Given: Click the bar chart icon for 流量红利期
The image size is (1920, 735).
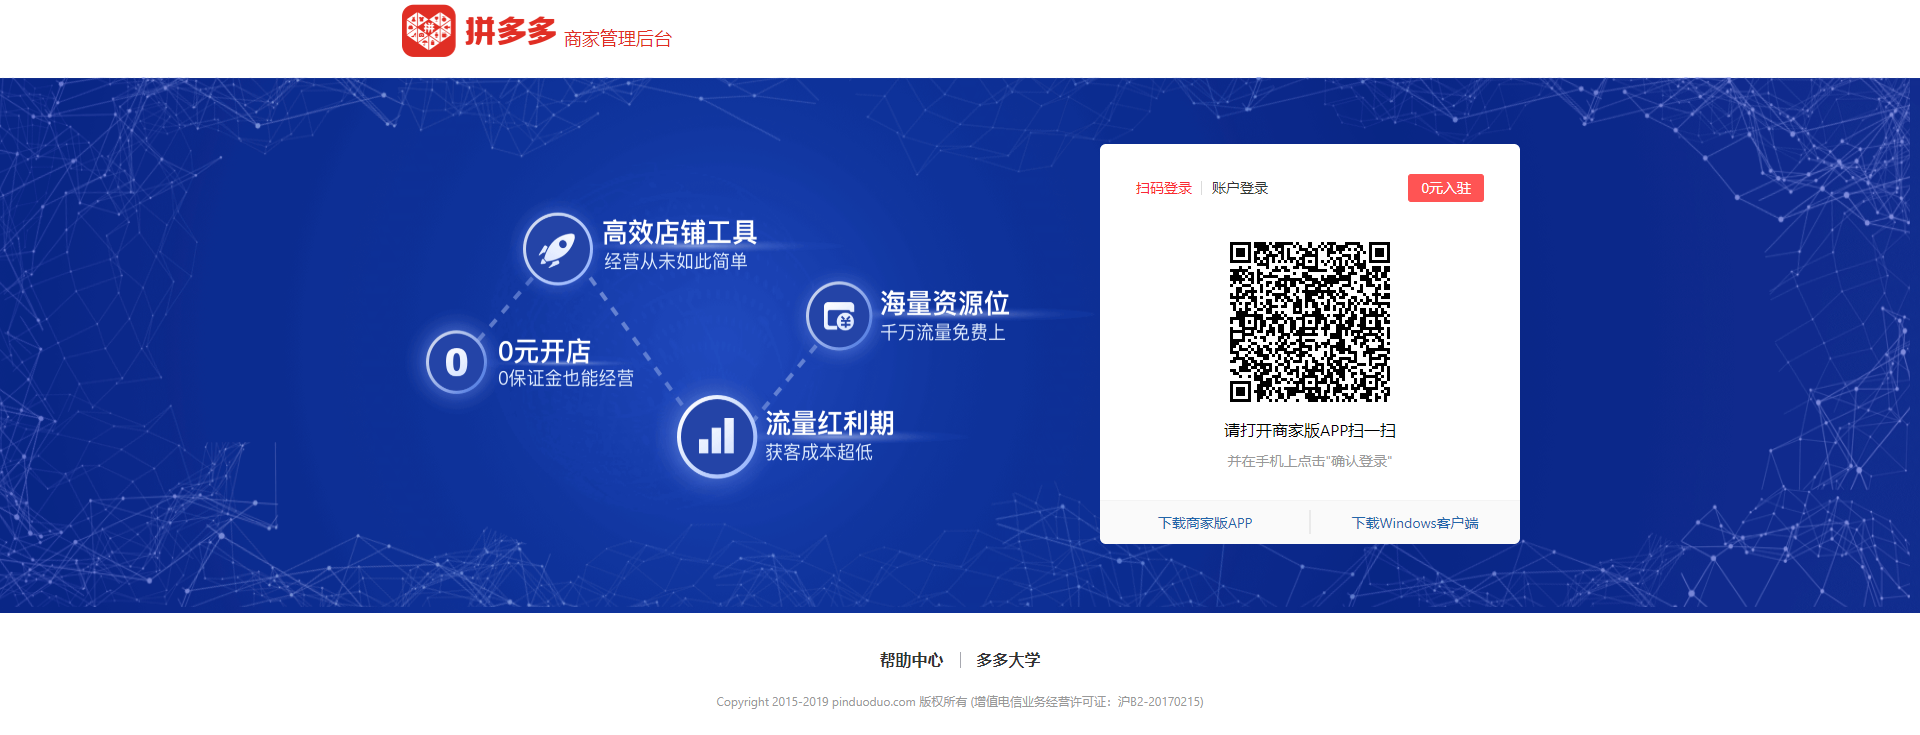Looking at the screenshot, I should tap(716, 437).
